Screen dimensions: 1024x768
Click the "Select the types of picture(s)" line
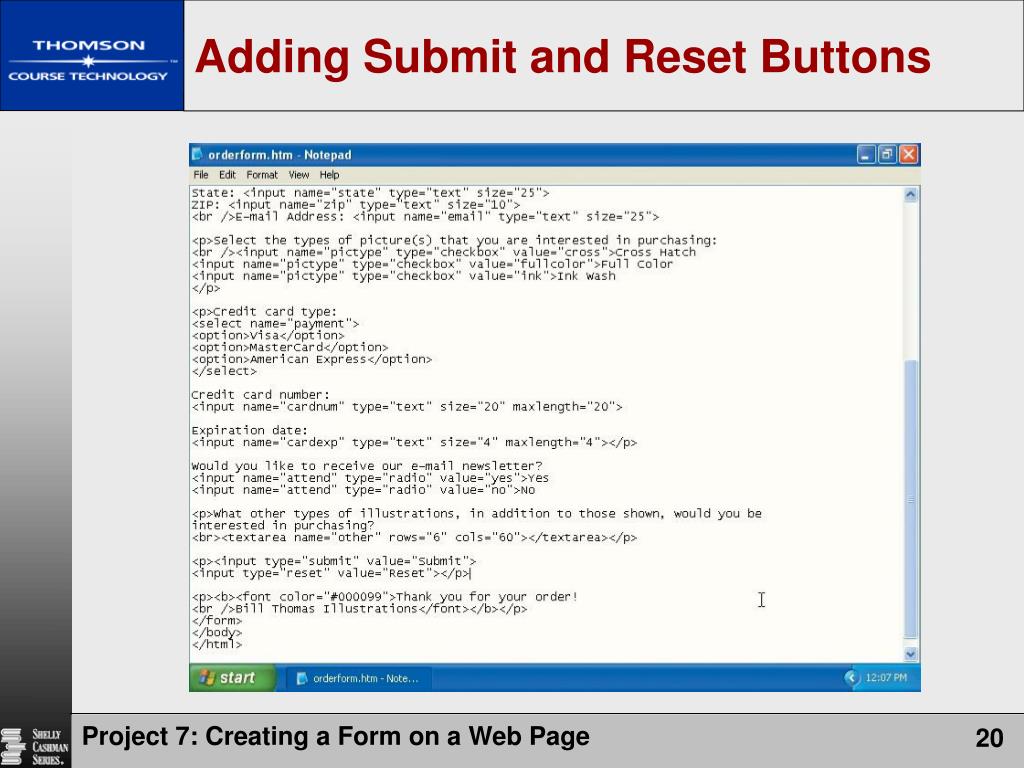[x=455, y=241]
